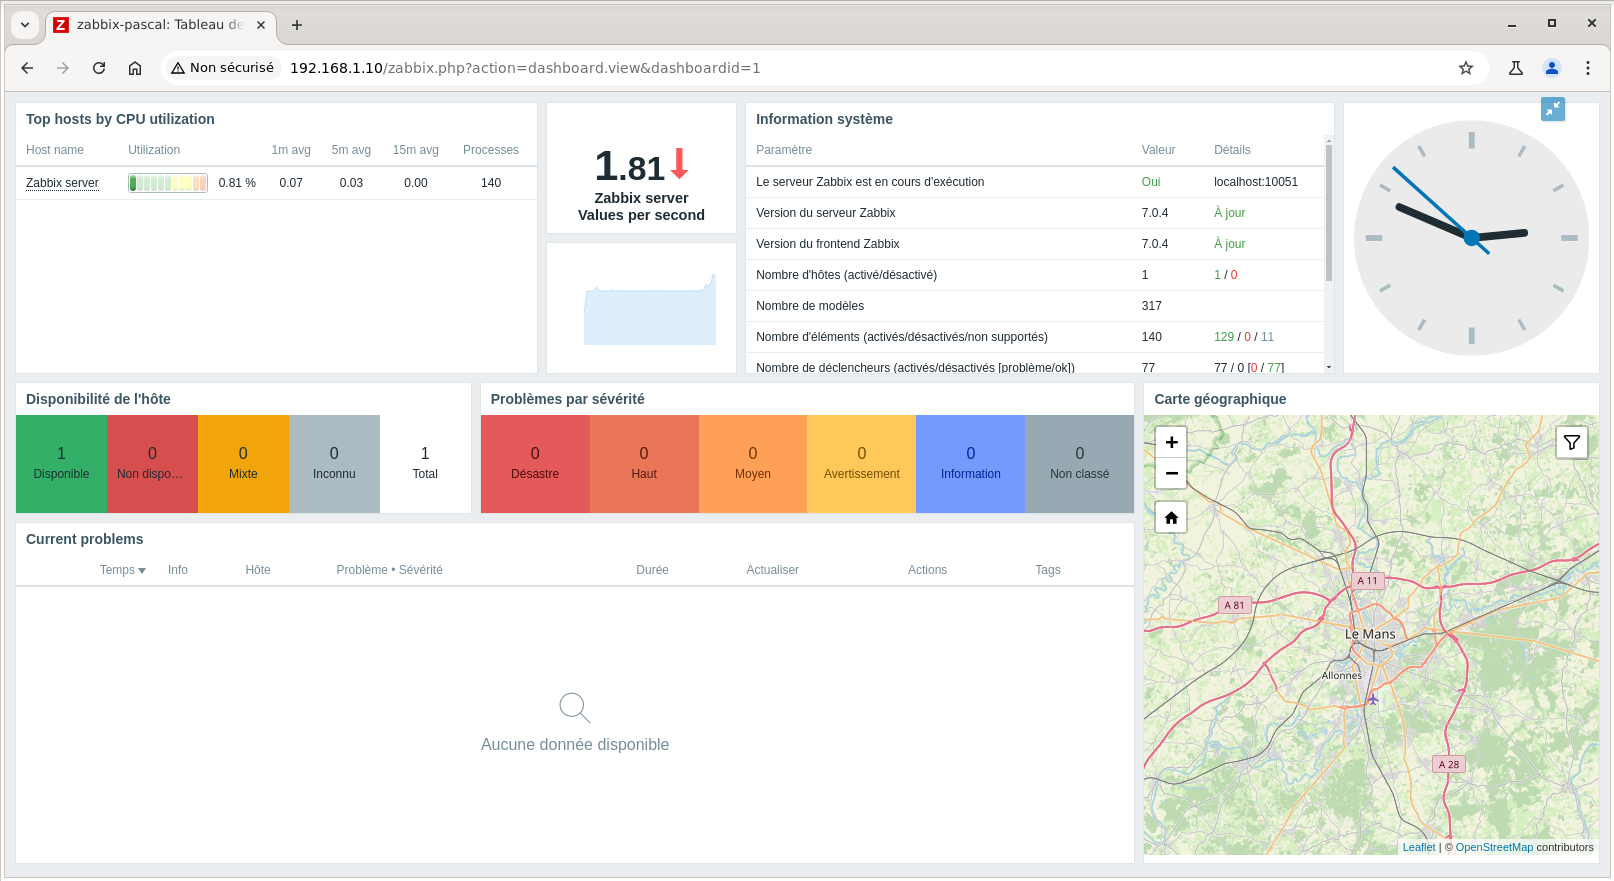This screenshot has height=881, width=1614.
Task: Click the Processes value 140
Action: 491,183
